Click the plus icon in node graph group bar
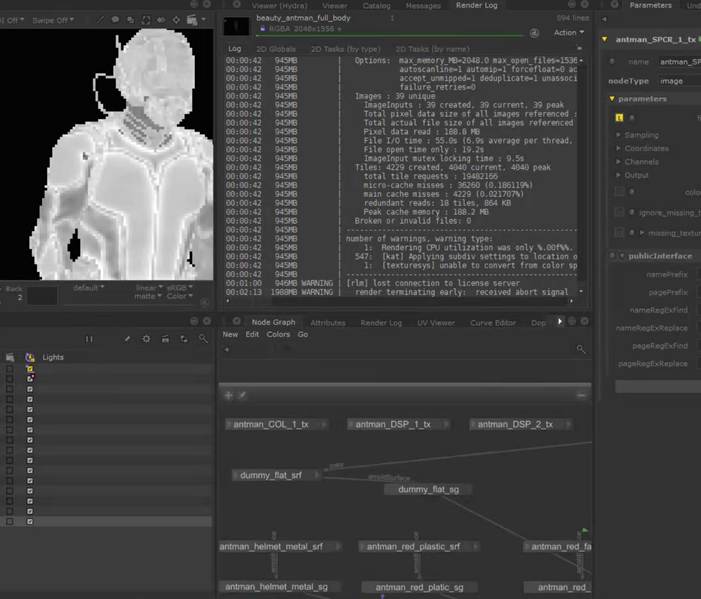The width and height of the screenshot is (701, 599). pyautogui.click(x=228, y=395)
